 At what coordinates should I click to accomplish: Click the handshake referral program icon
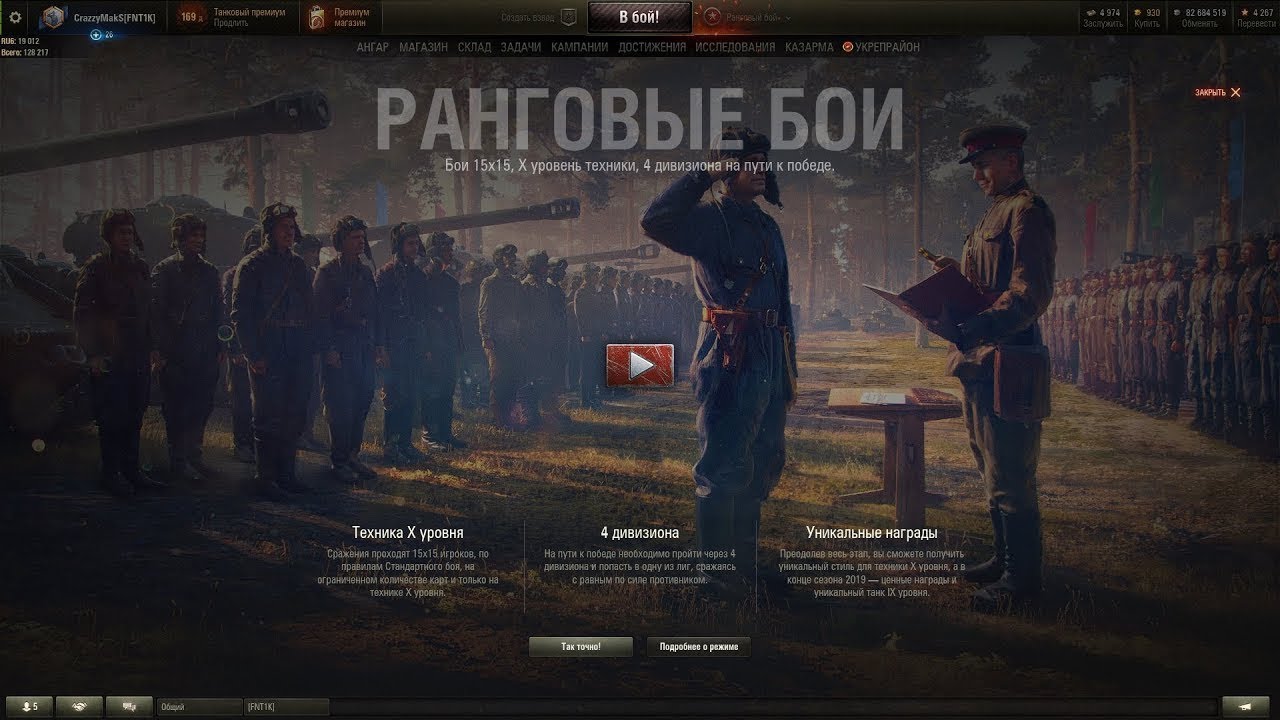[x=79, y=706]
